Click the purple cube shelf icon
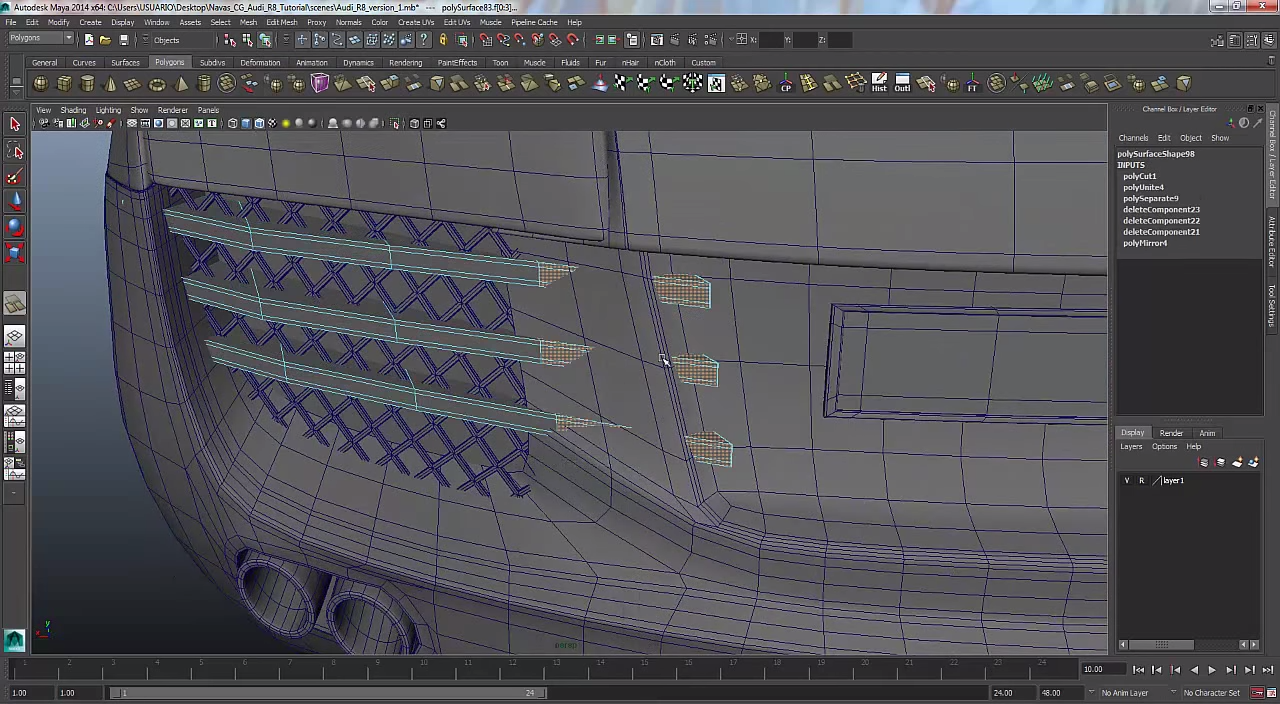This screenshot has height=704, width=1280. (320, 84)
